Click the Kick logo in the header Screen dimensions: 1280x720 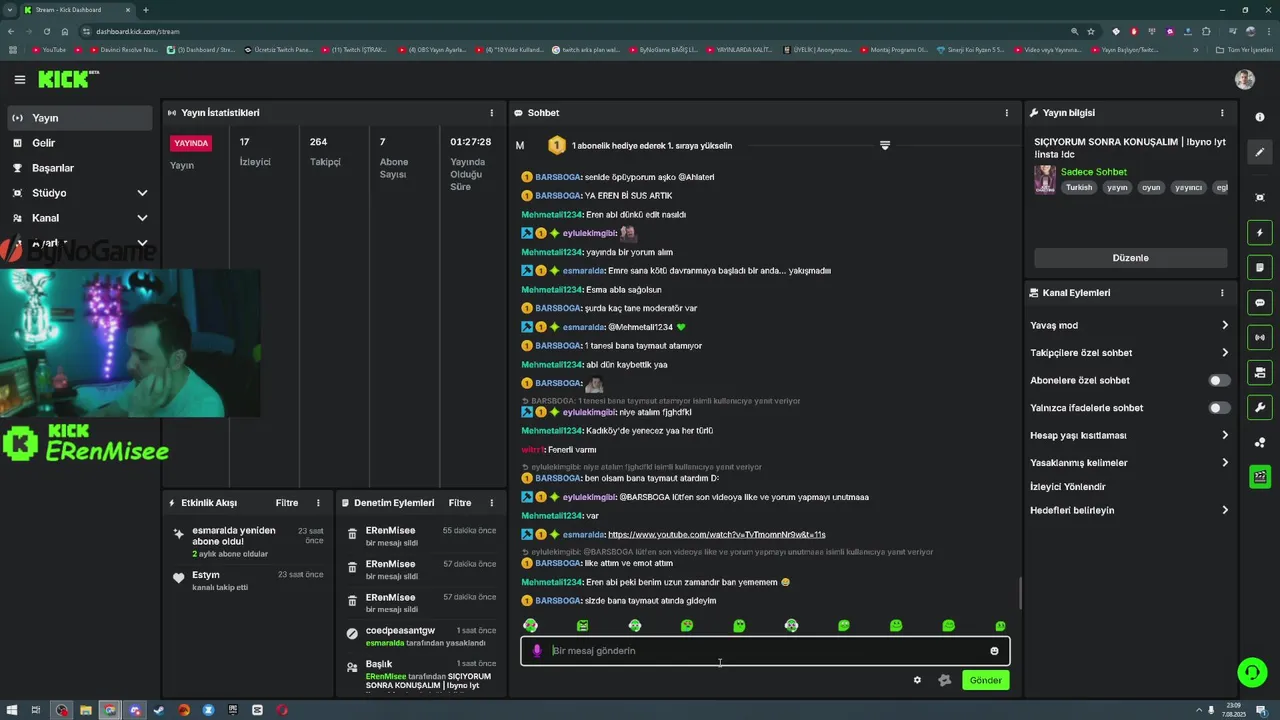pos(68,79)
